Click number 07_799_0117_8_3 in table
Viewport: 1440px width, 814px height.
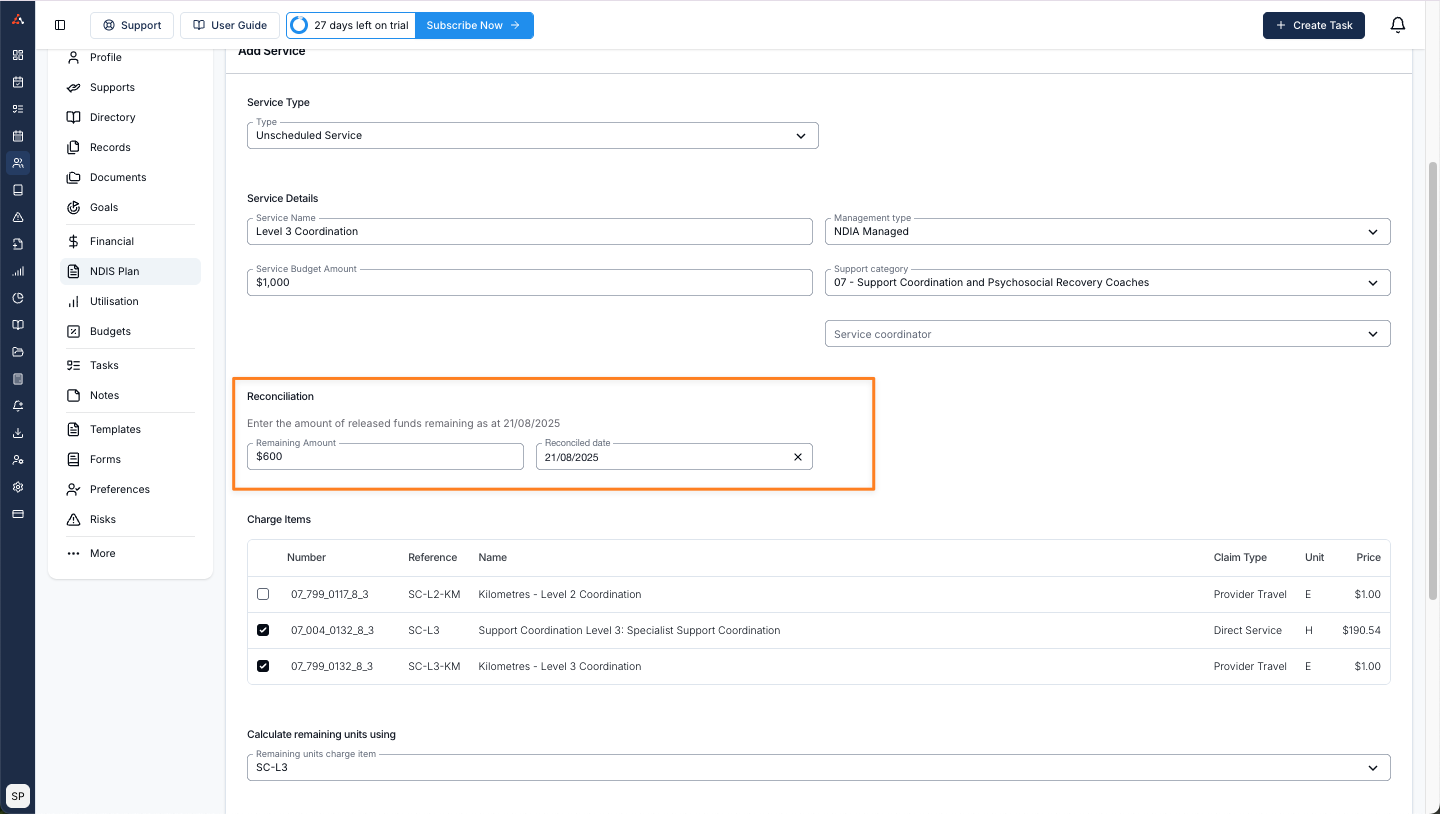330,594
